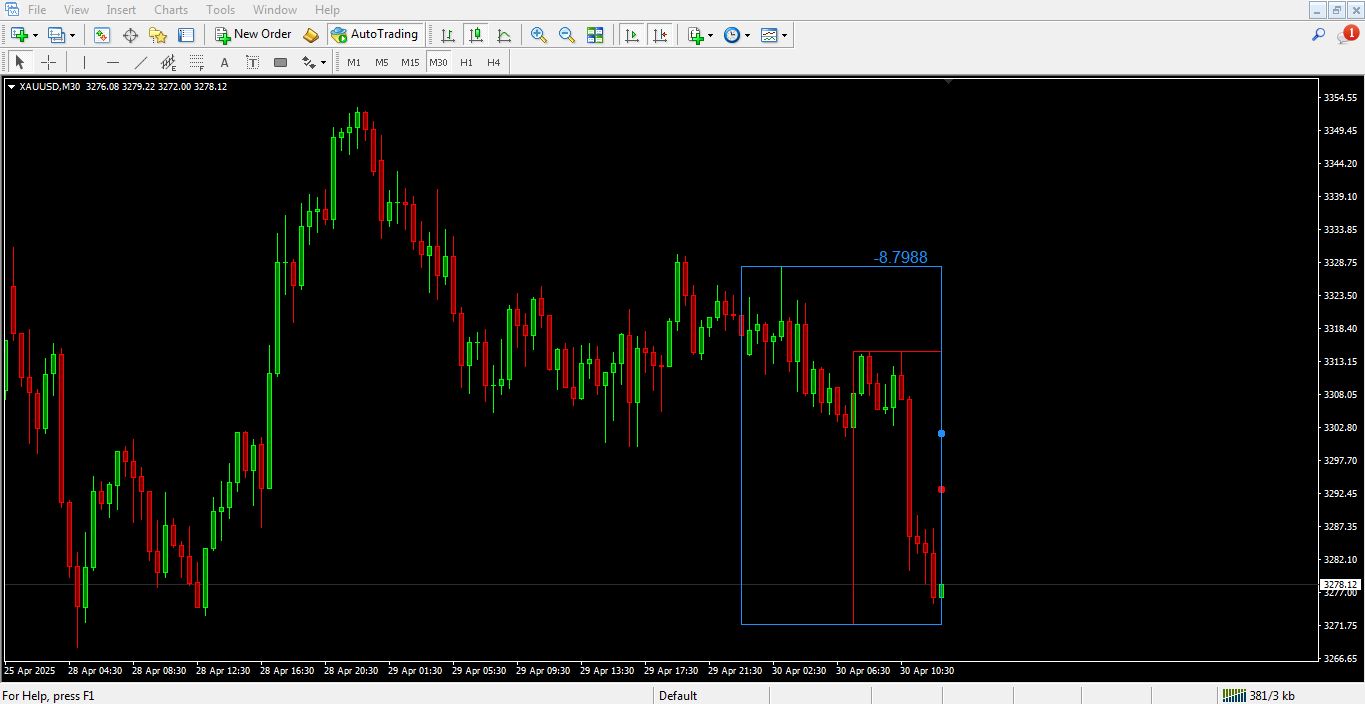Image resolution: width=1365 pixels, height=704 pixels.
Task: Switch chart display to Candlesticks
Action: pyautogui.click(x=476, y=35)
